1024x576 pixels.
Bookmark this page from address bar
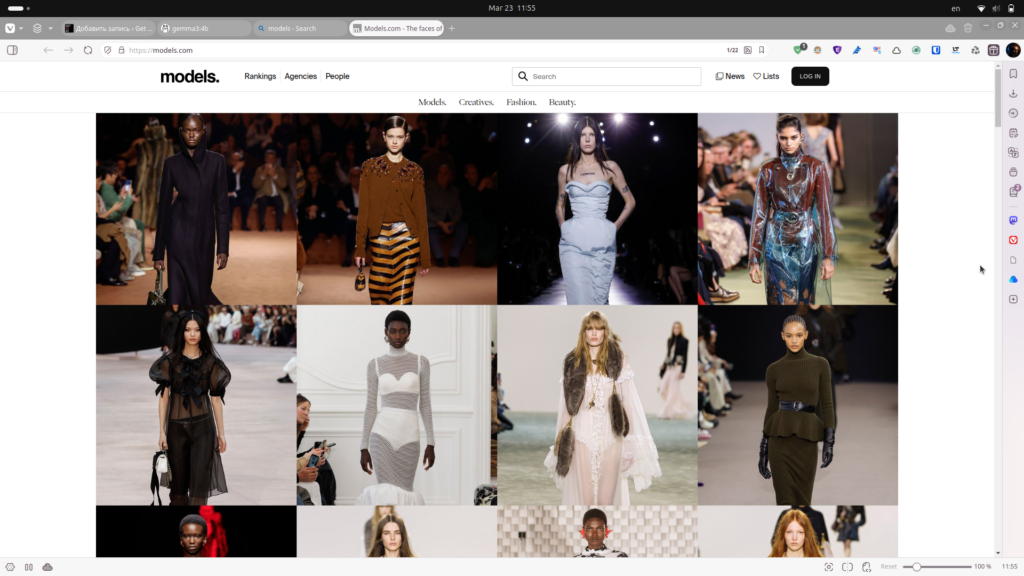[761, 50]
